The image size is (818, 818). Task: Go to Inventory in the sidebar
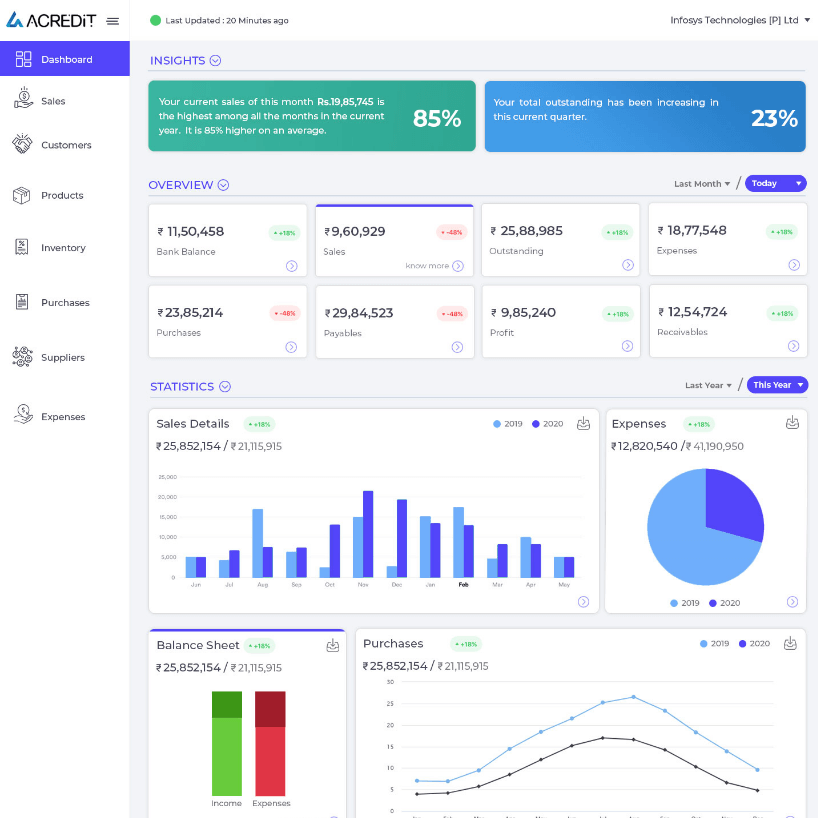[x=63, y=248]
